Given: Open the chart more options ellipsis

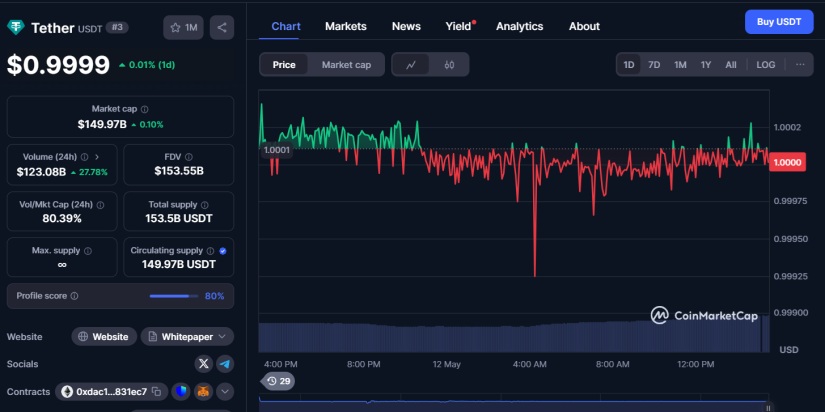Looking at the screenshot, I should [800, 65].
